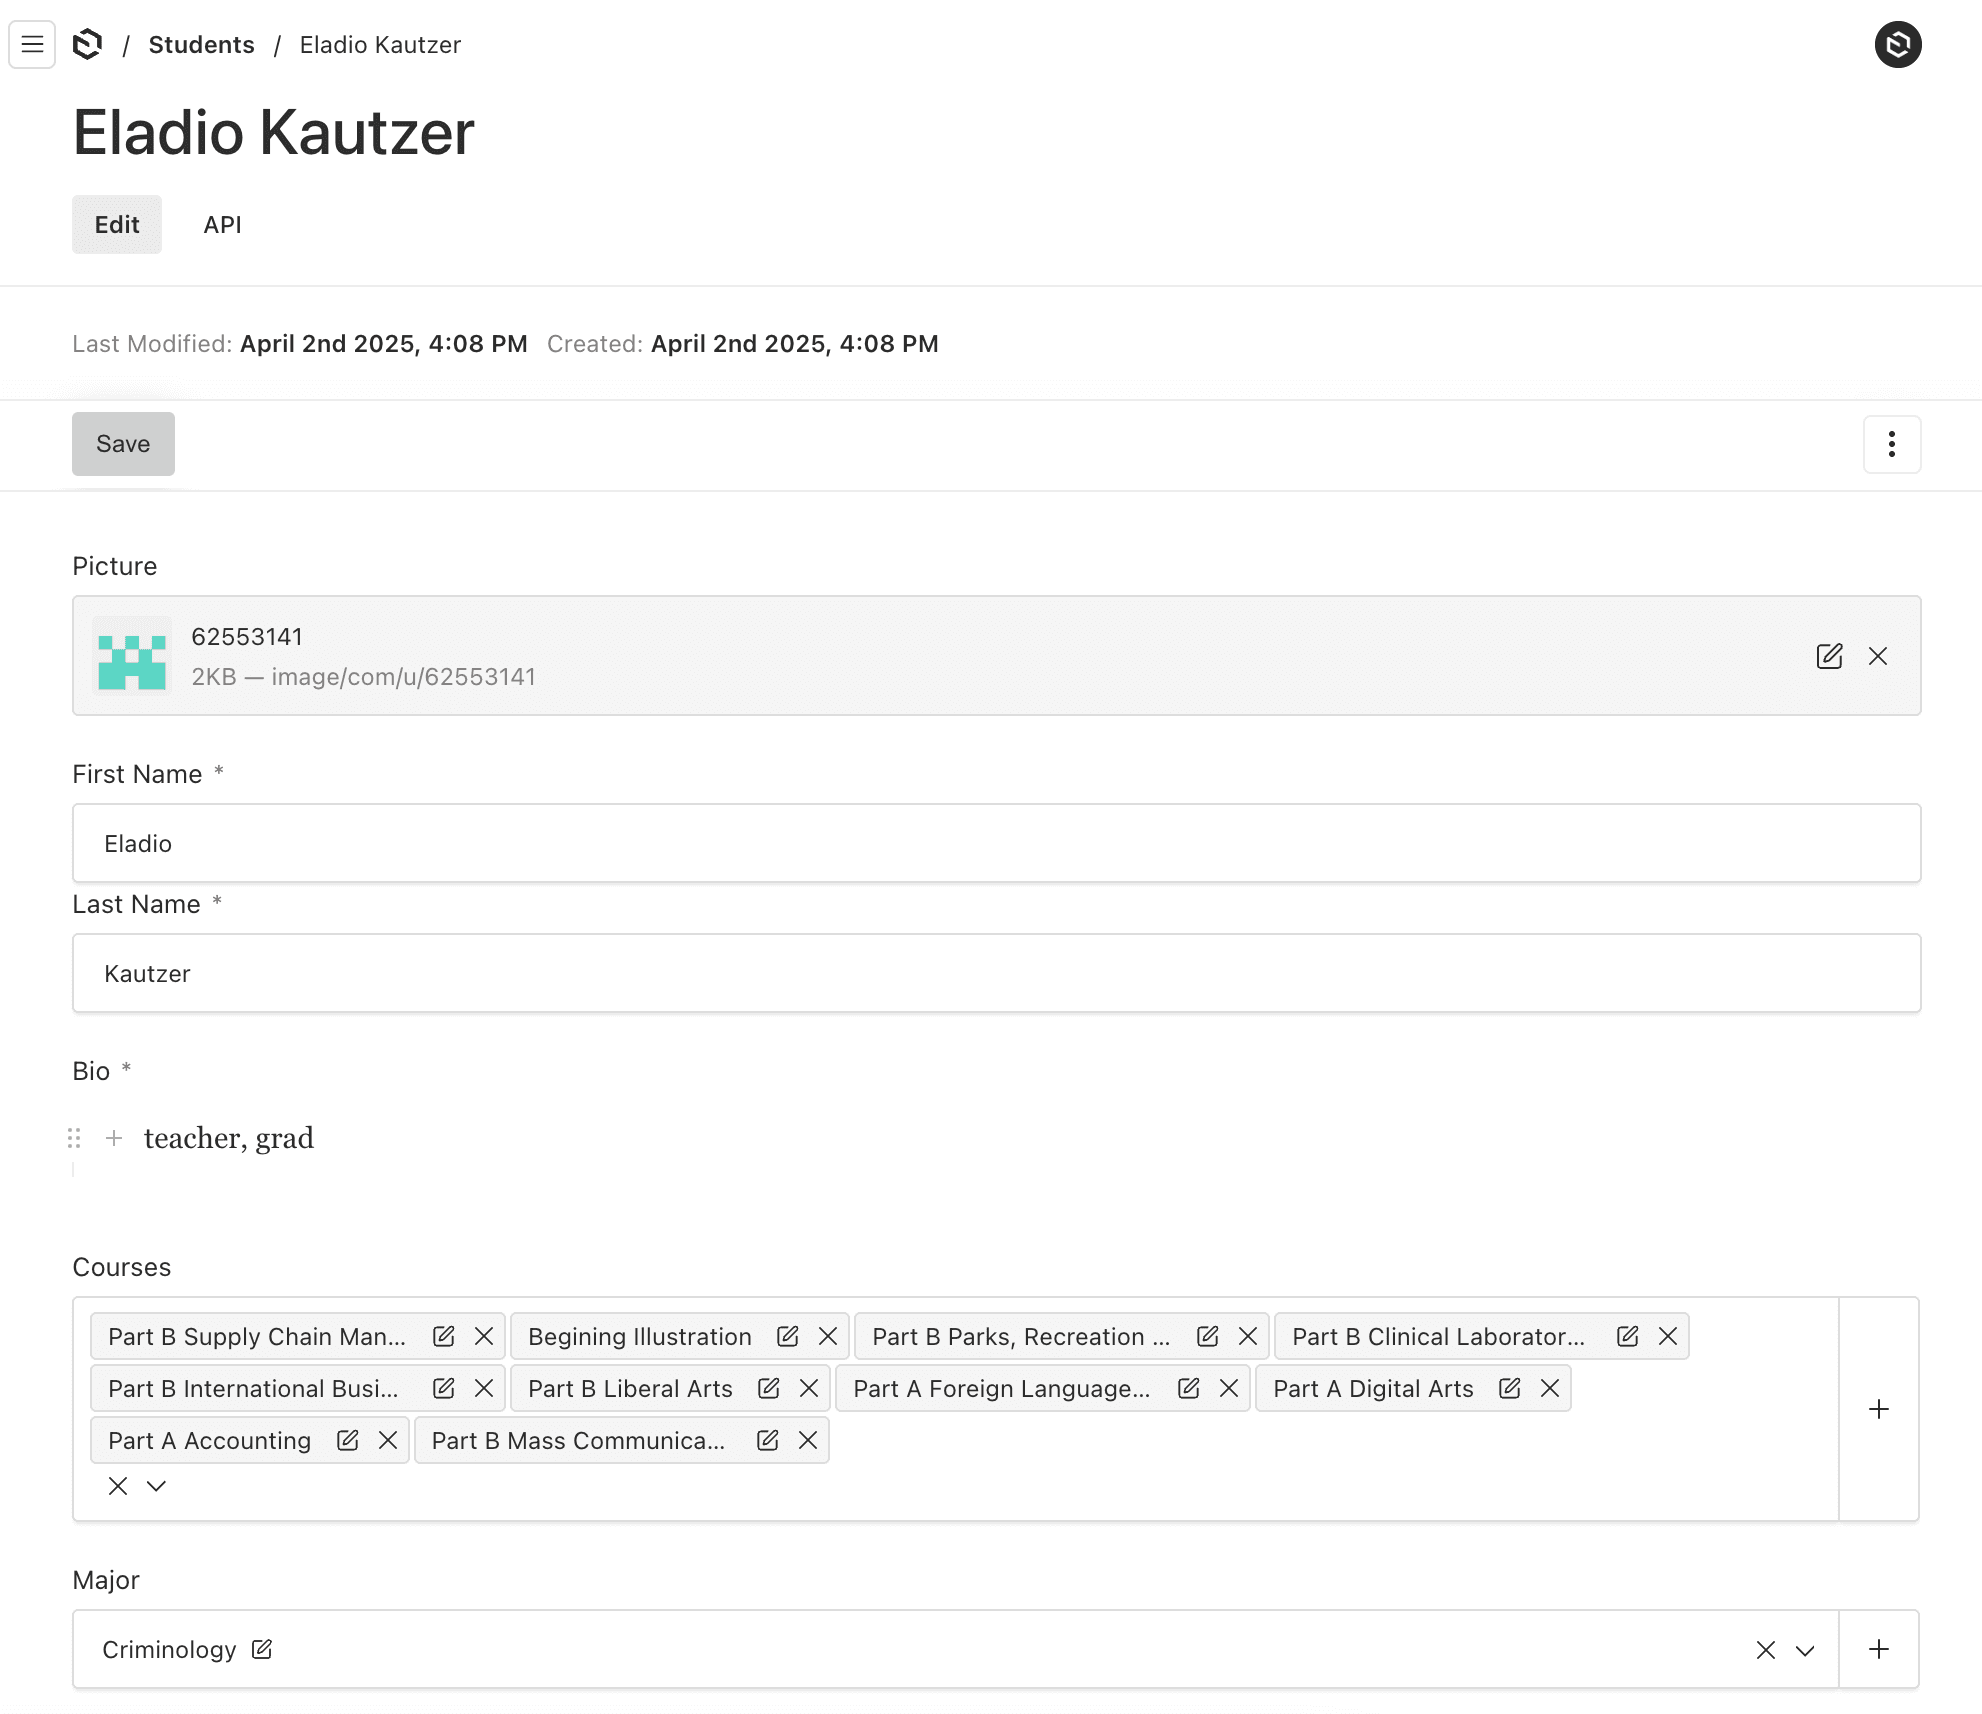This screenshot has height=1714, width=1982.
Task: Click the Bio text 'teacher, grad'
Action: click(x=229, y=1138)
